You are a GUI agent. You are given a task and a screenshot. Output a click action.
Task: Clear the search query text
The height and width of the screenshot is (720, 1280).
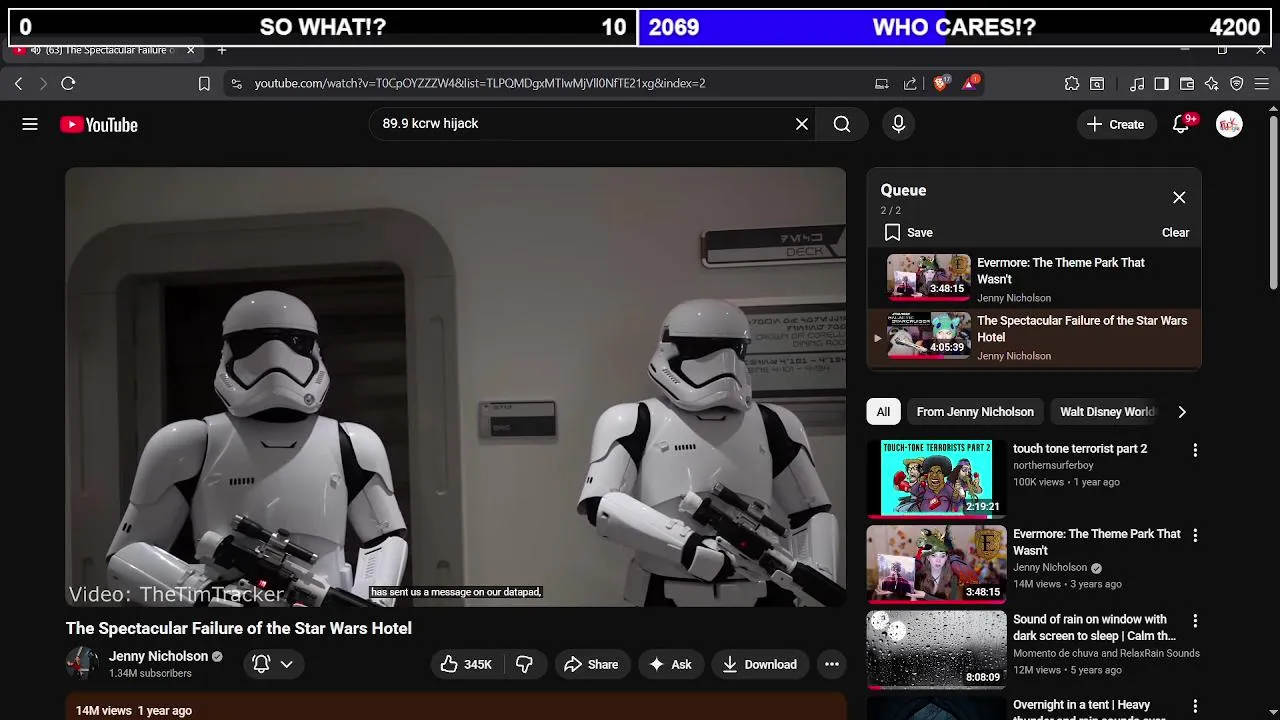[802, 124]
